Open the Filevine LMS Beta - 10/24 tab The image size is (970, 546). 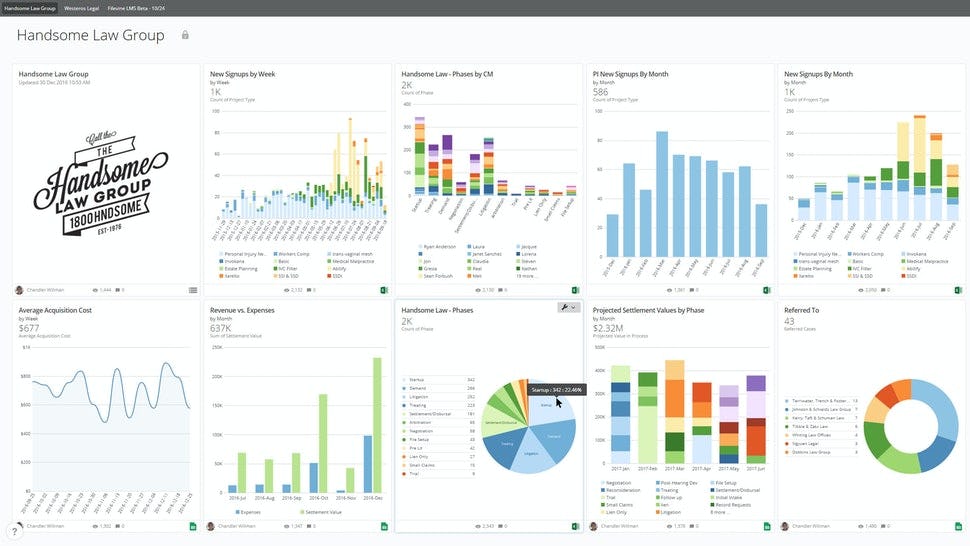click(x=136, y=8)
